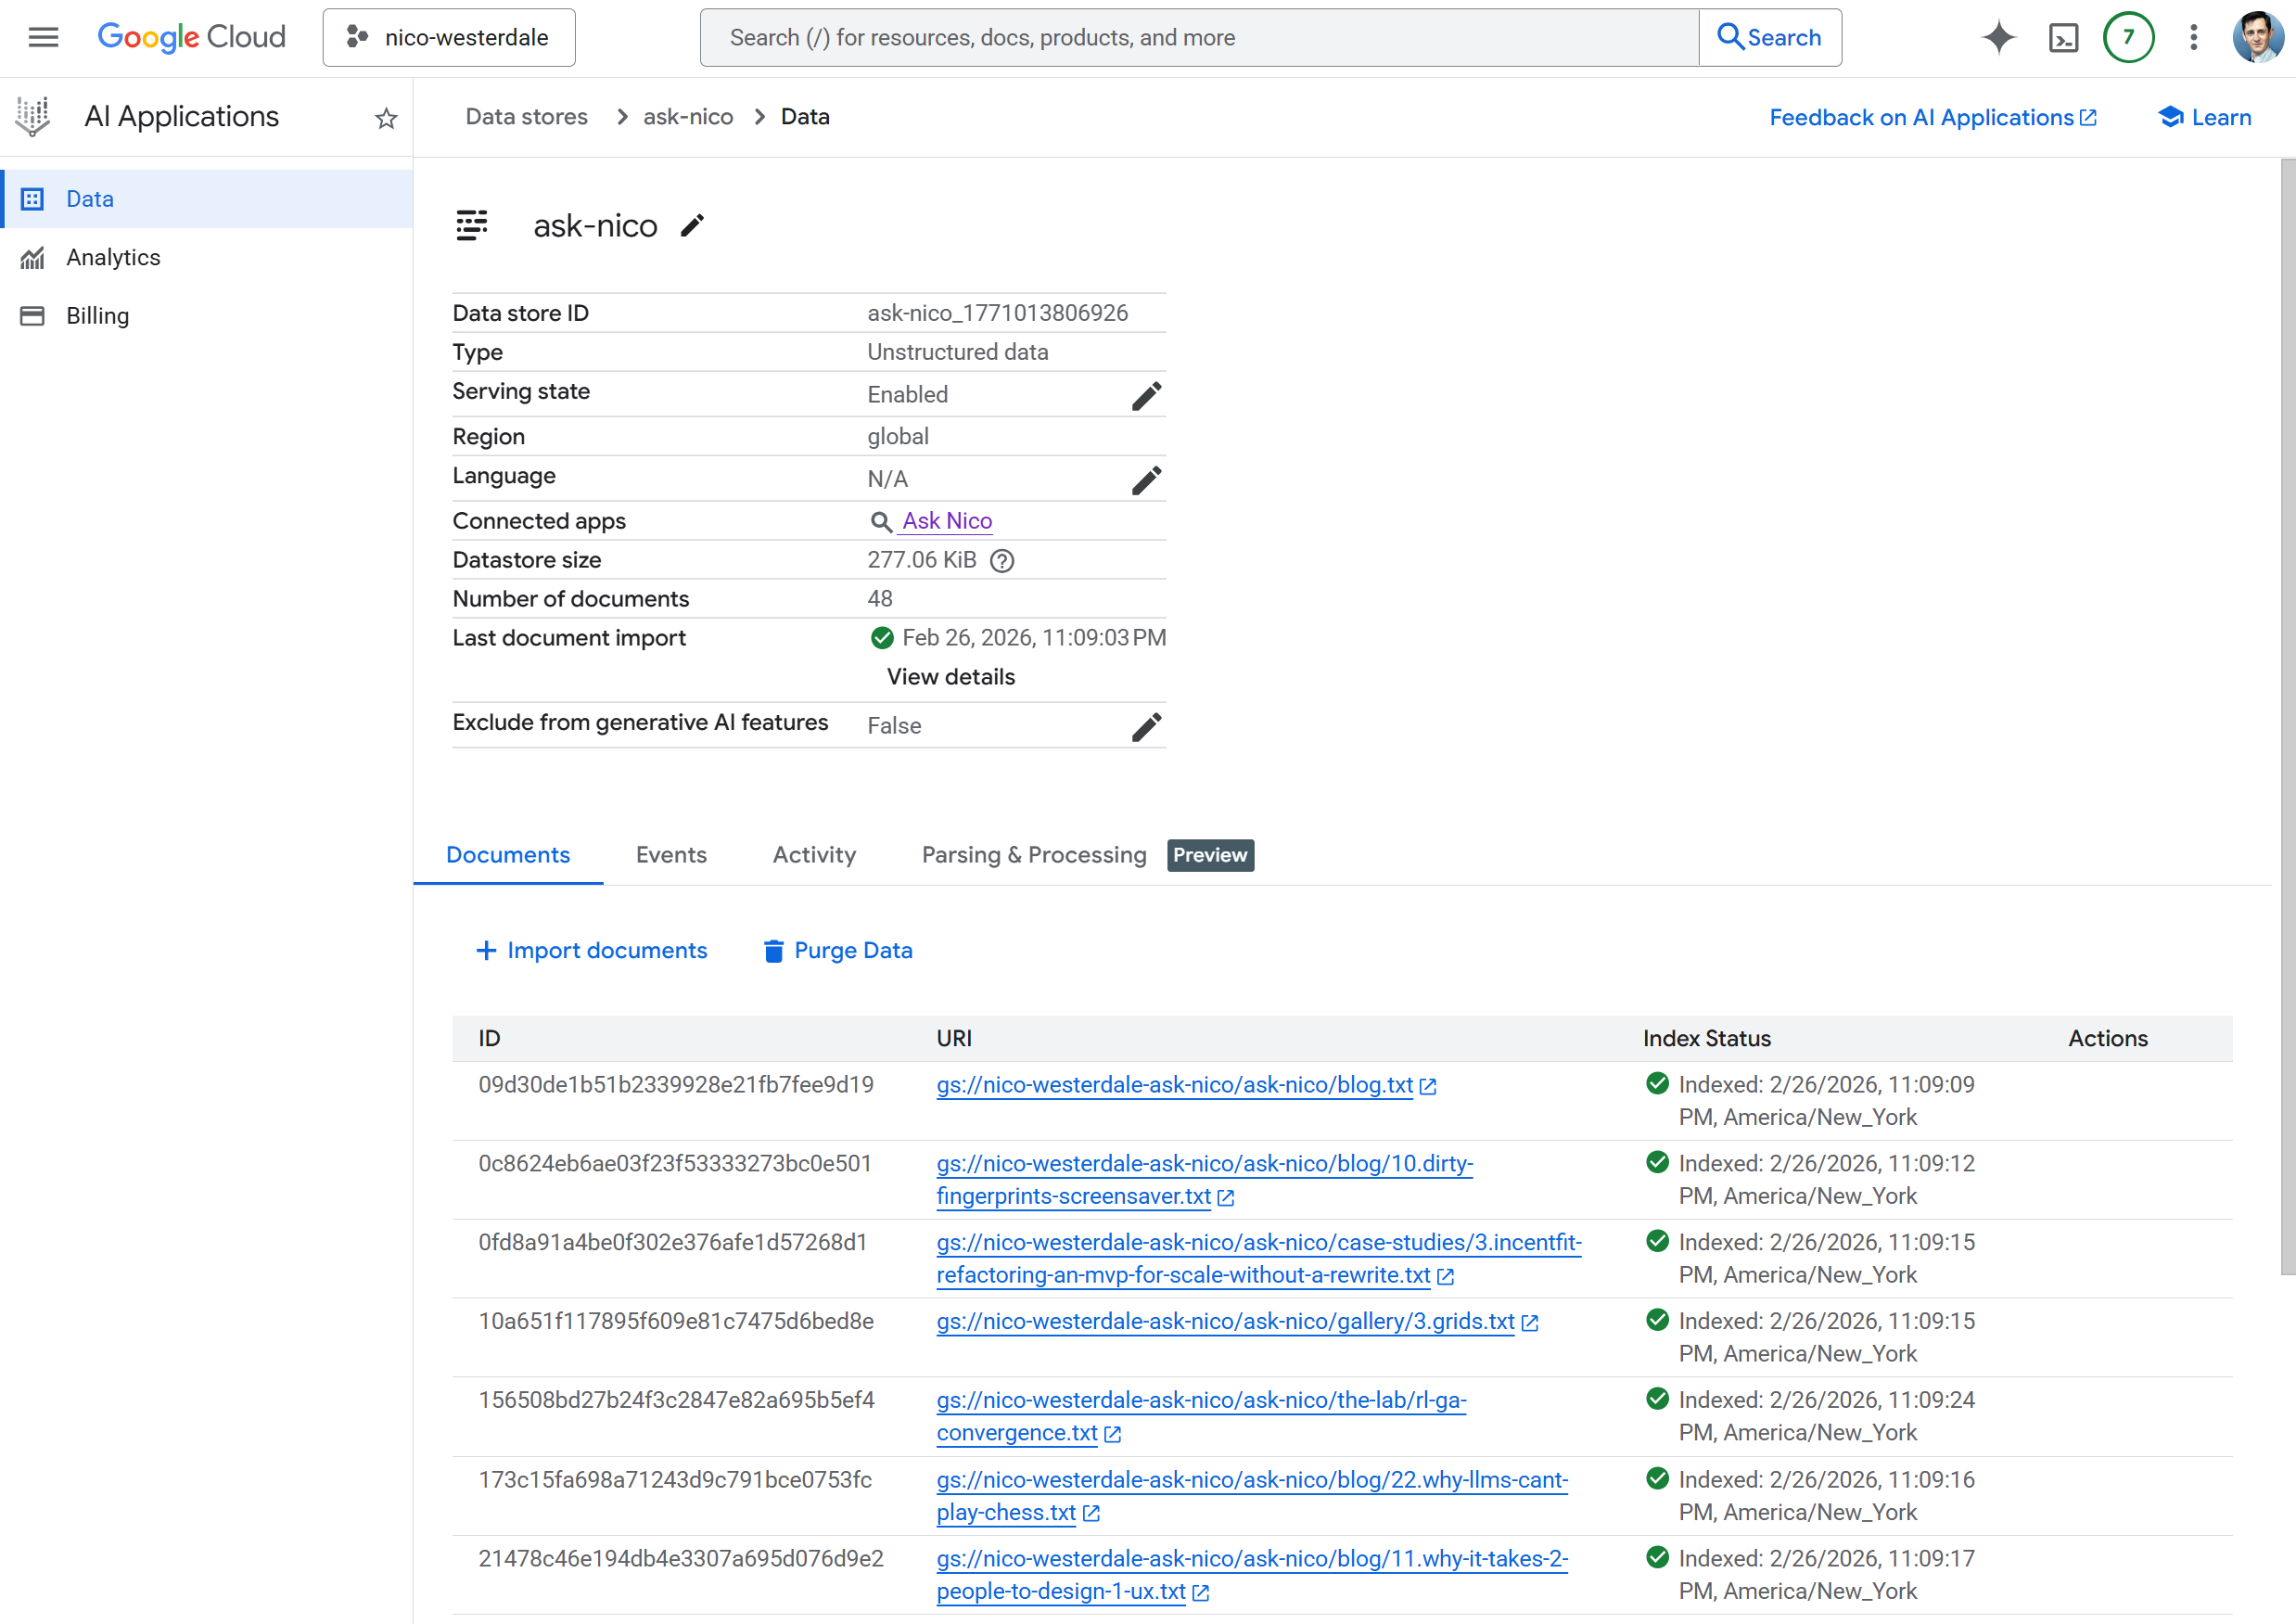Activate Cloud Shell terminal
This screenshot has width=2296, height=1624.
[x=2063, y=37]
